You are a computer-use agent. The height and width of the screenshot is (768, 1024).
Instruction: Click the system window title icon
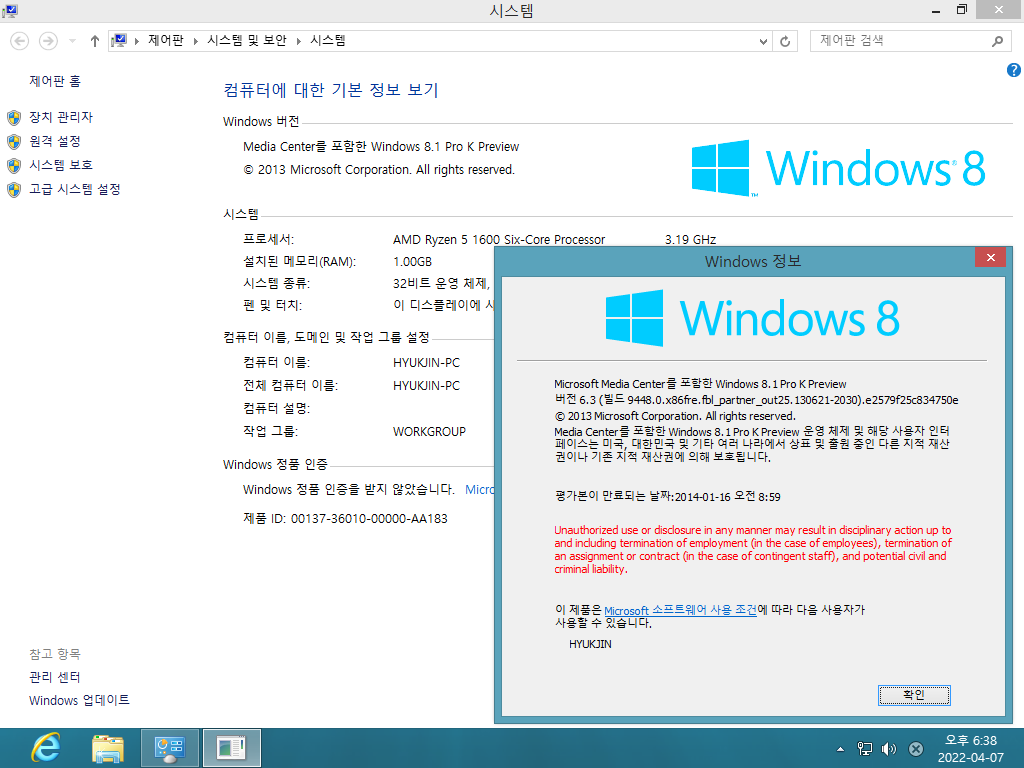[x=10, y=10]
